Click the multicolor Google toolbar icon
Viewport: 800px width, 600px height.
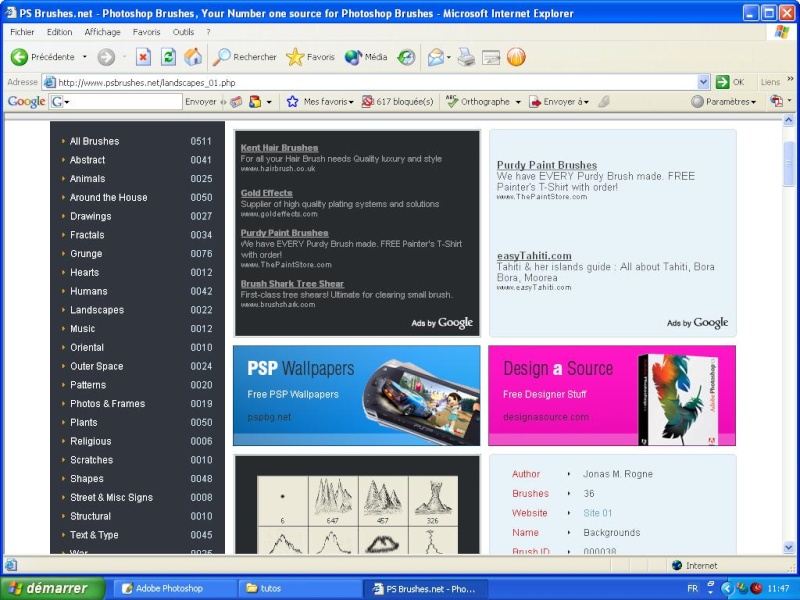[x=255, y=102]
